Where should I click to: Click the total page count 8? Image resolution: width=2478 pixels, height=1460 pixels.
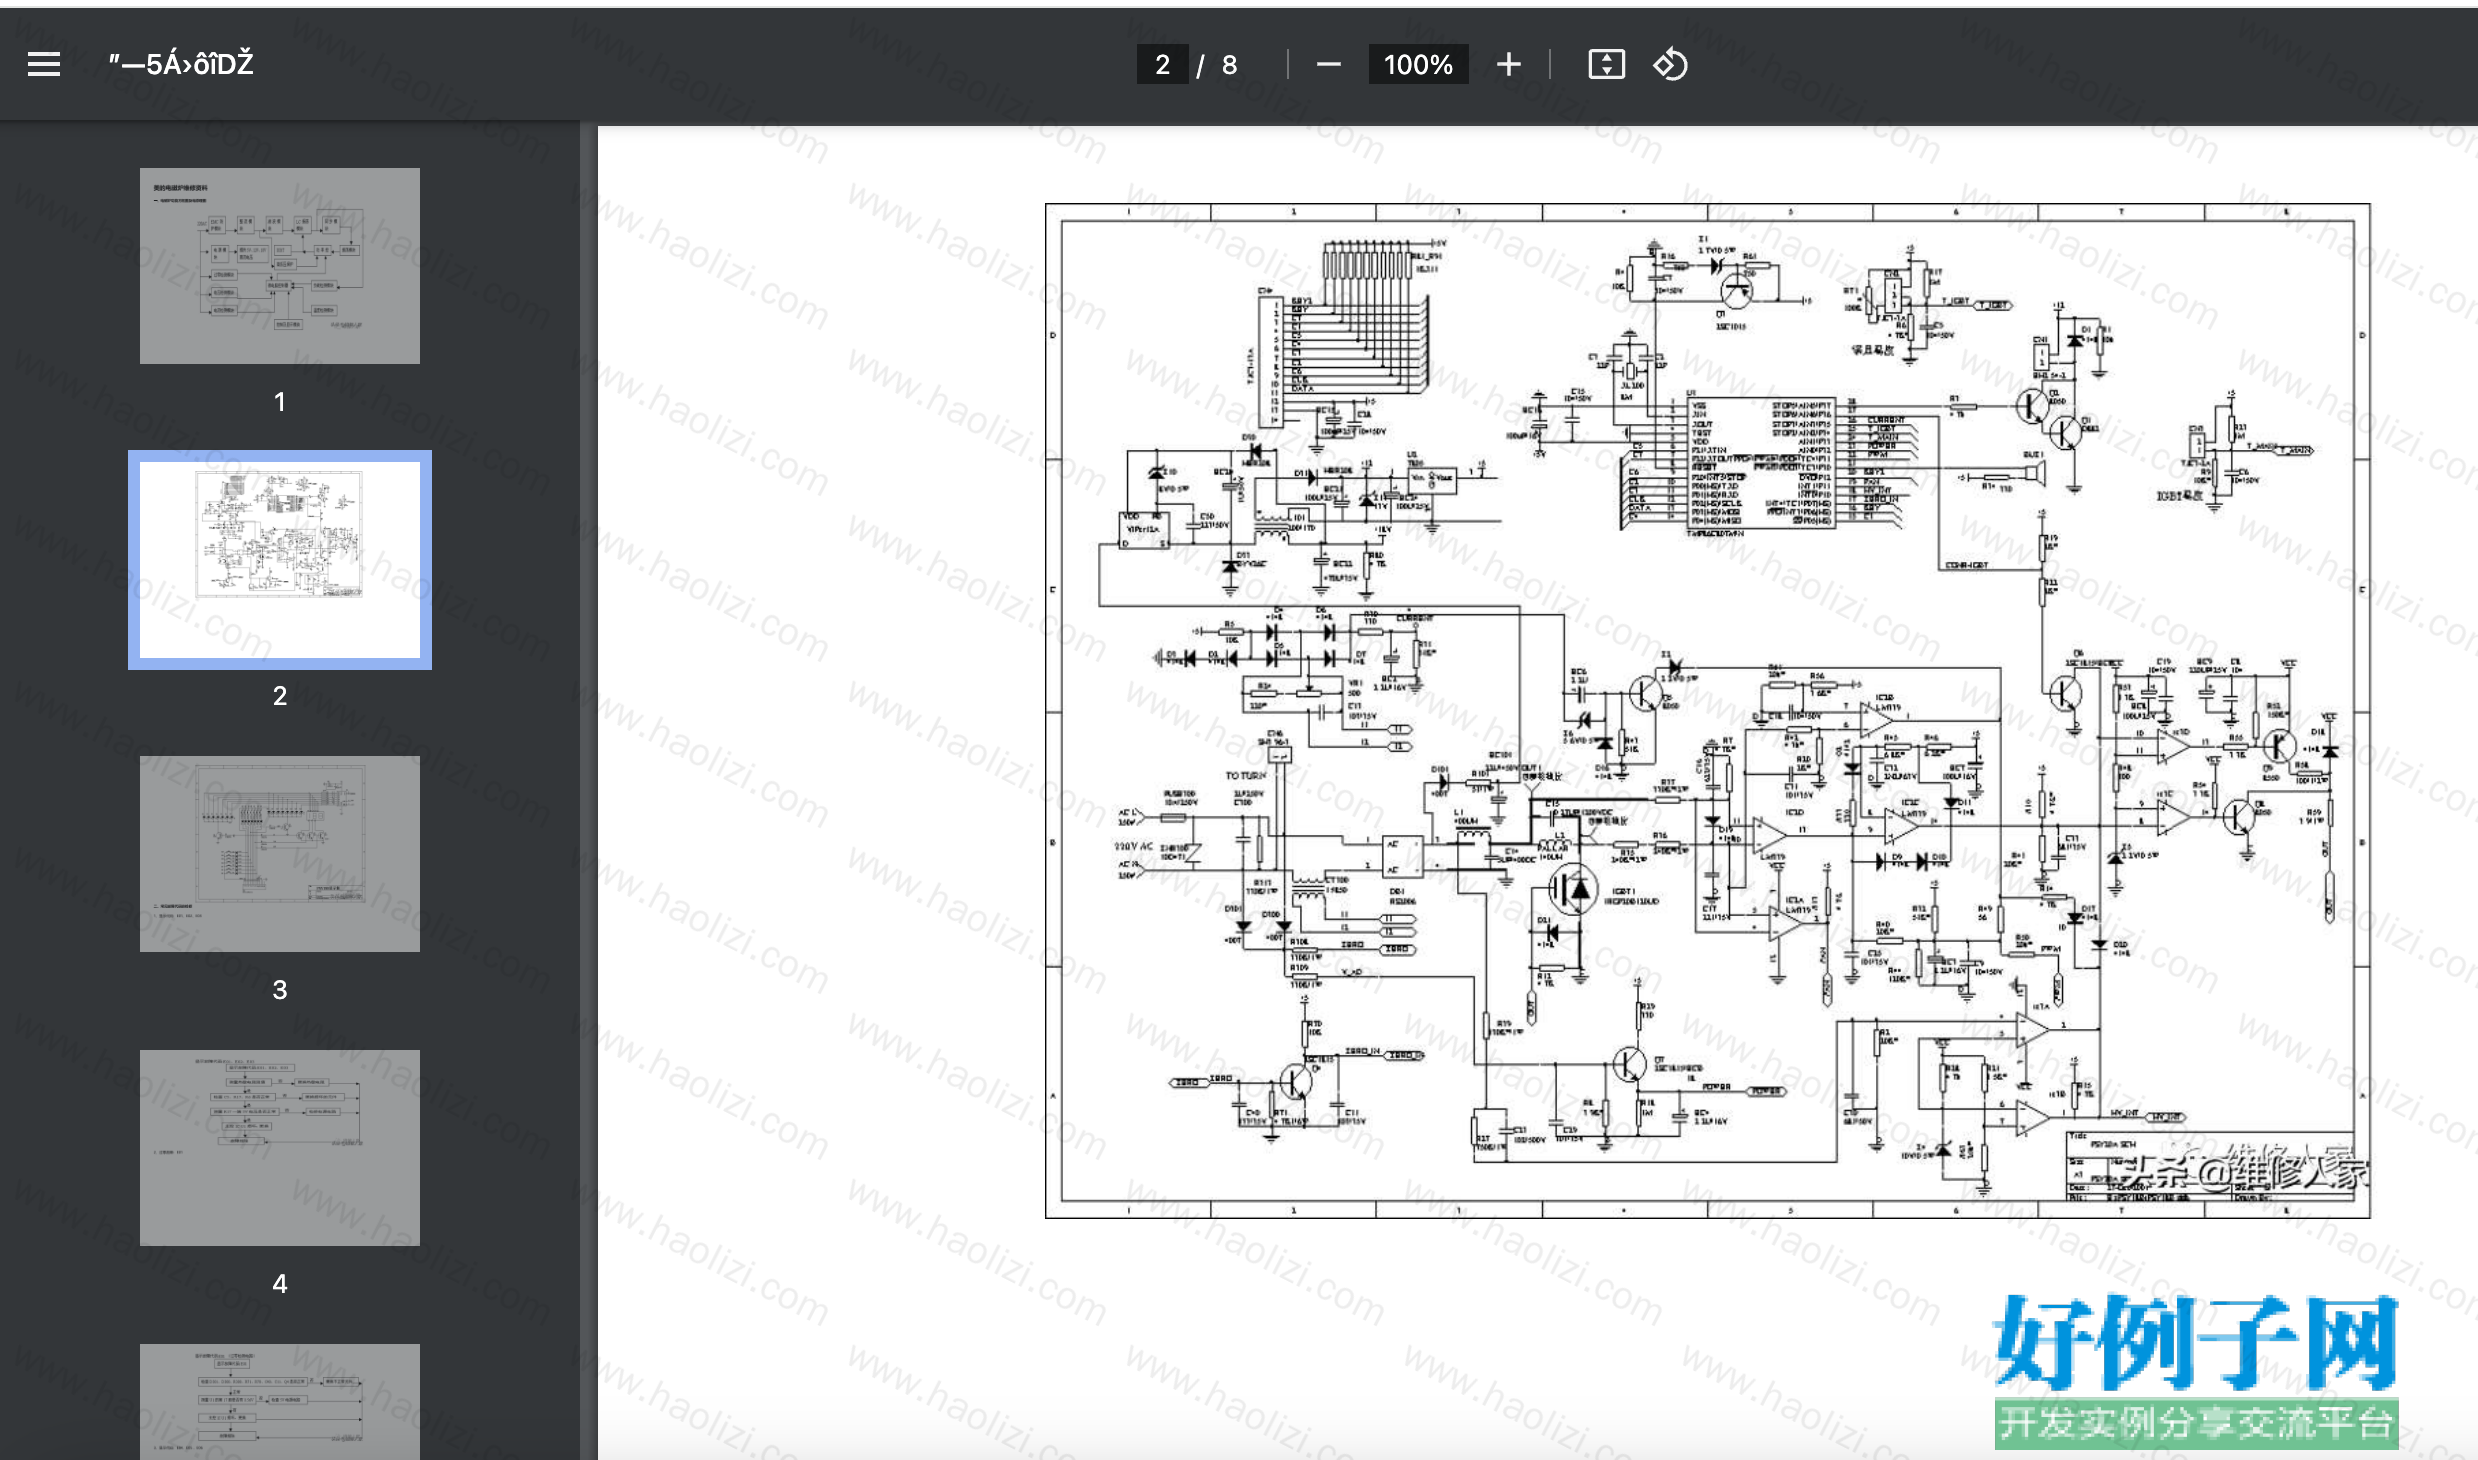[x=1230, y=65]
